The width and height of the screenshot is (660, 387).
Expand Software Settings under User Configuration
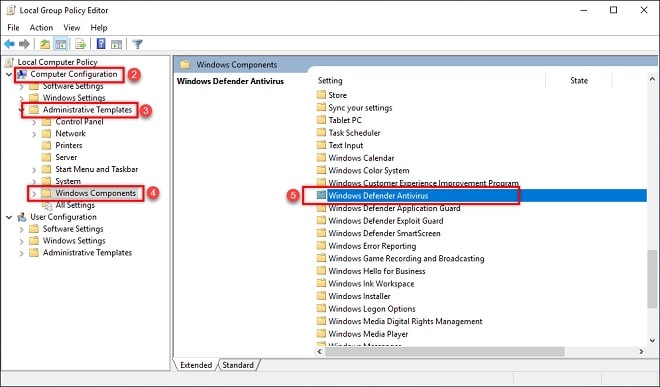[21, 230]
